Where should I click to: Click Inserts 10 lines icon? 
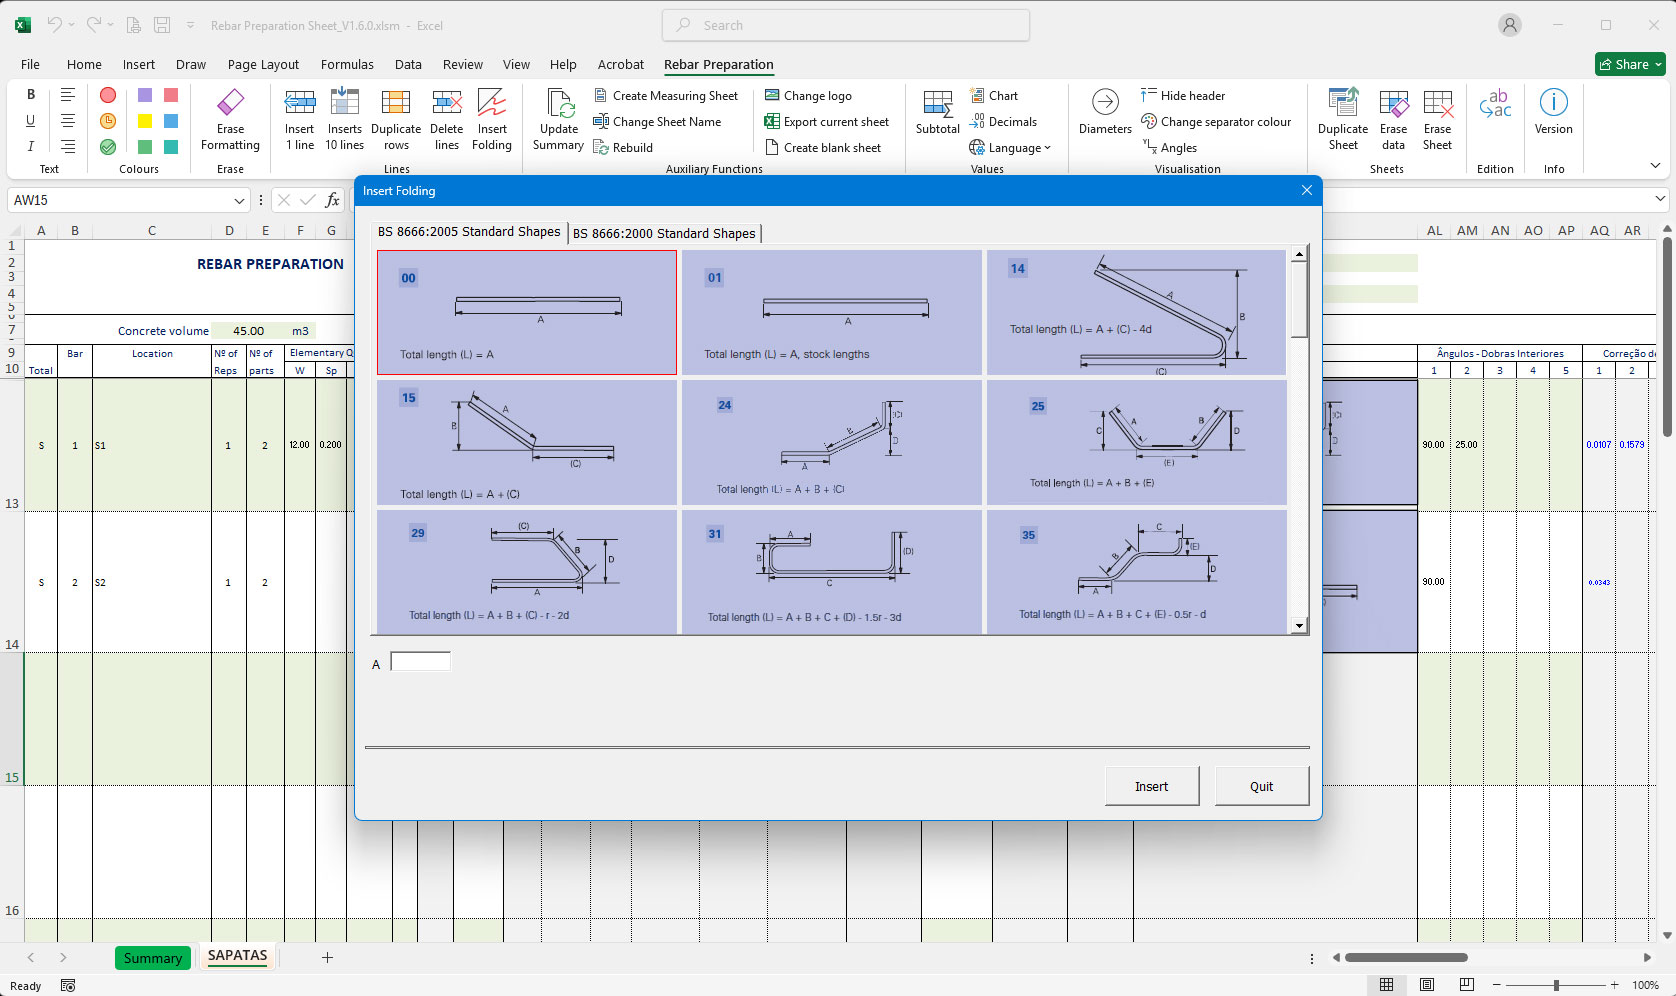pos(344,102)
